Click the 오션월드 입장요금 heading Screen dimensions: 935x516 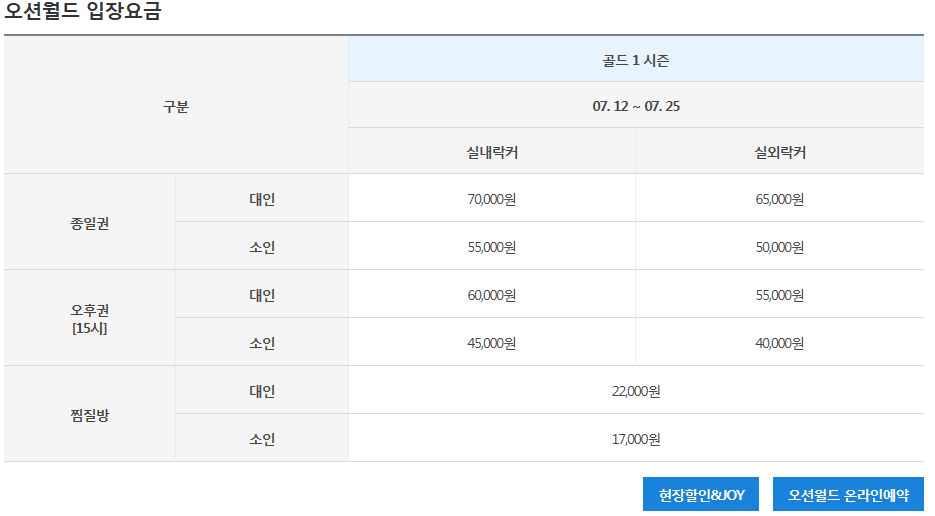(82, 12)
